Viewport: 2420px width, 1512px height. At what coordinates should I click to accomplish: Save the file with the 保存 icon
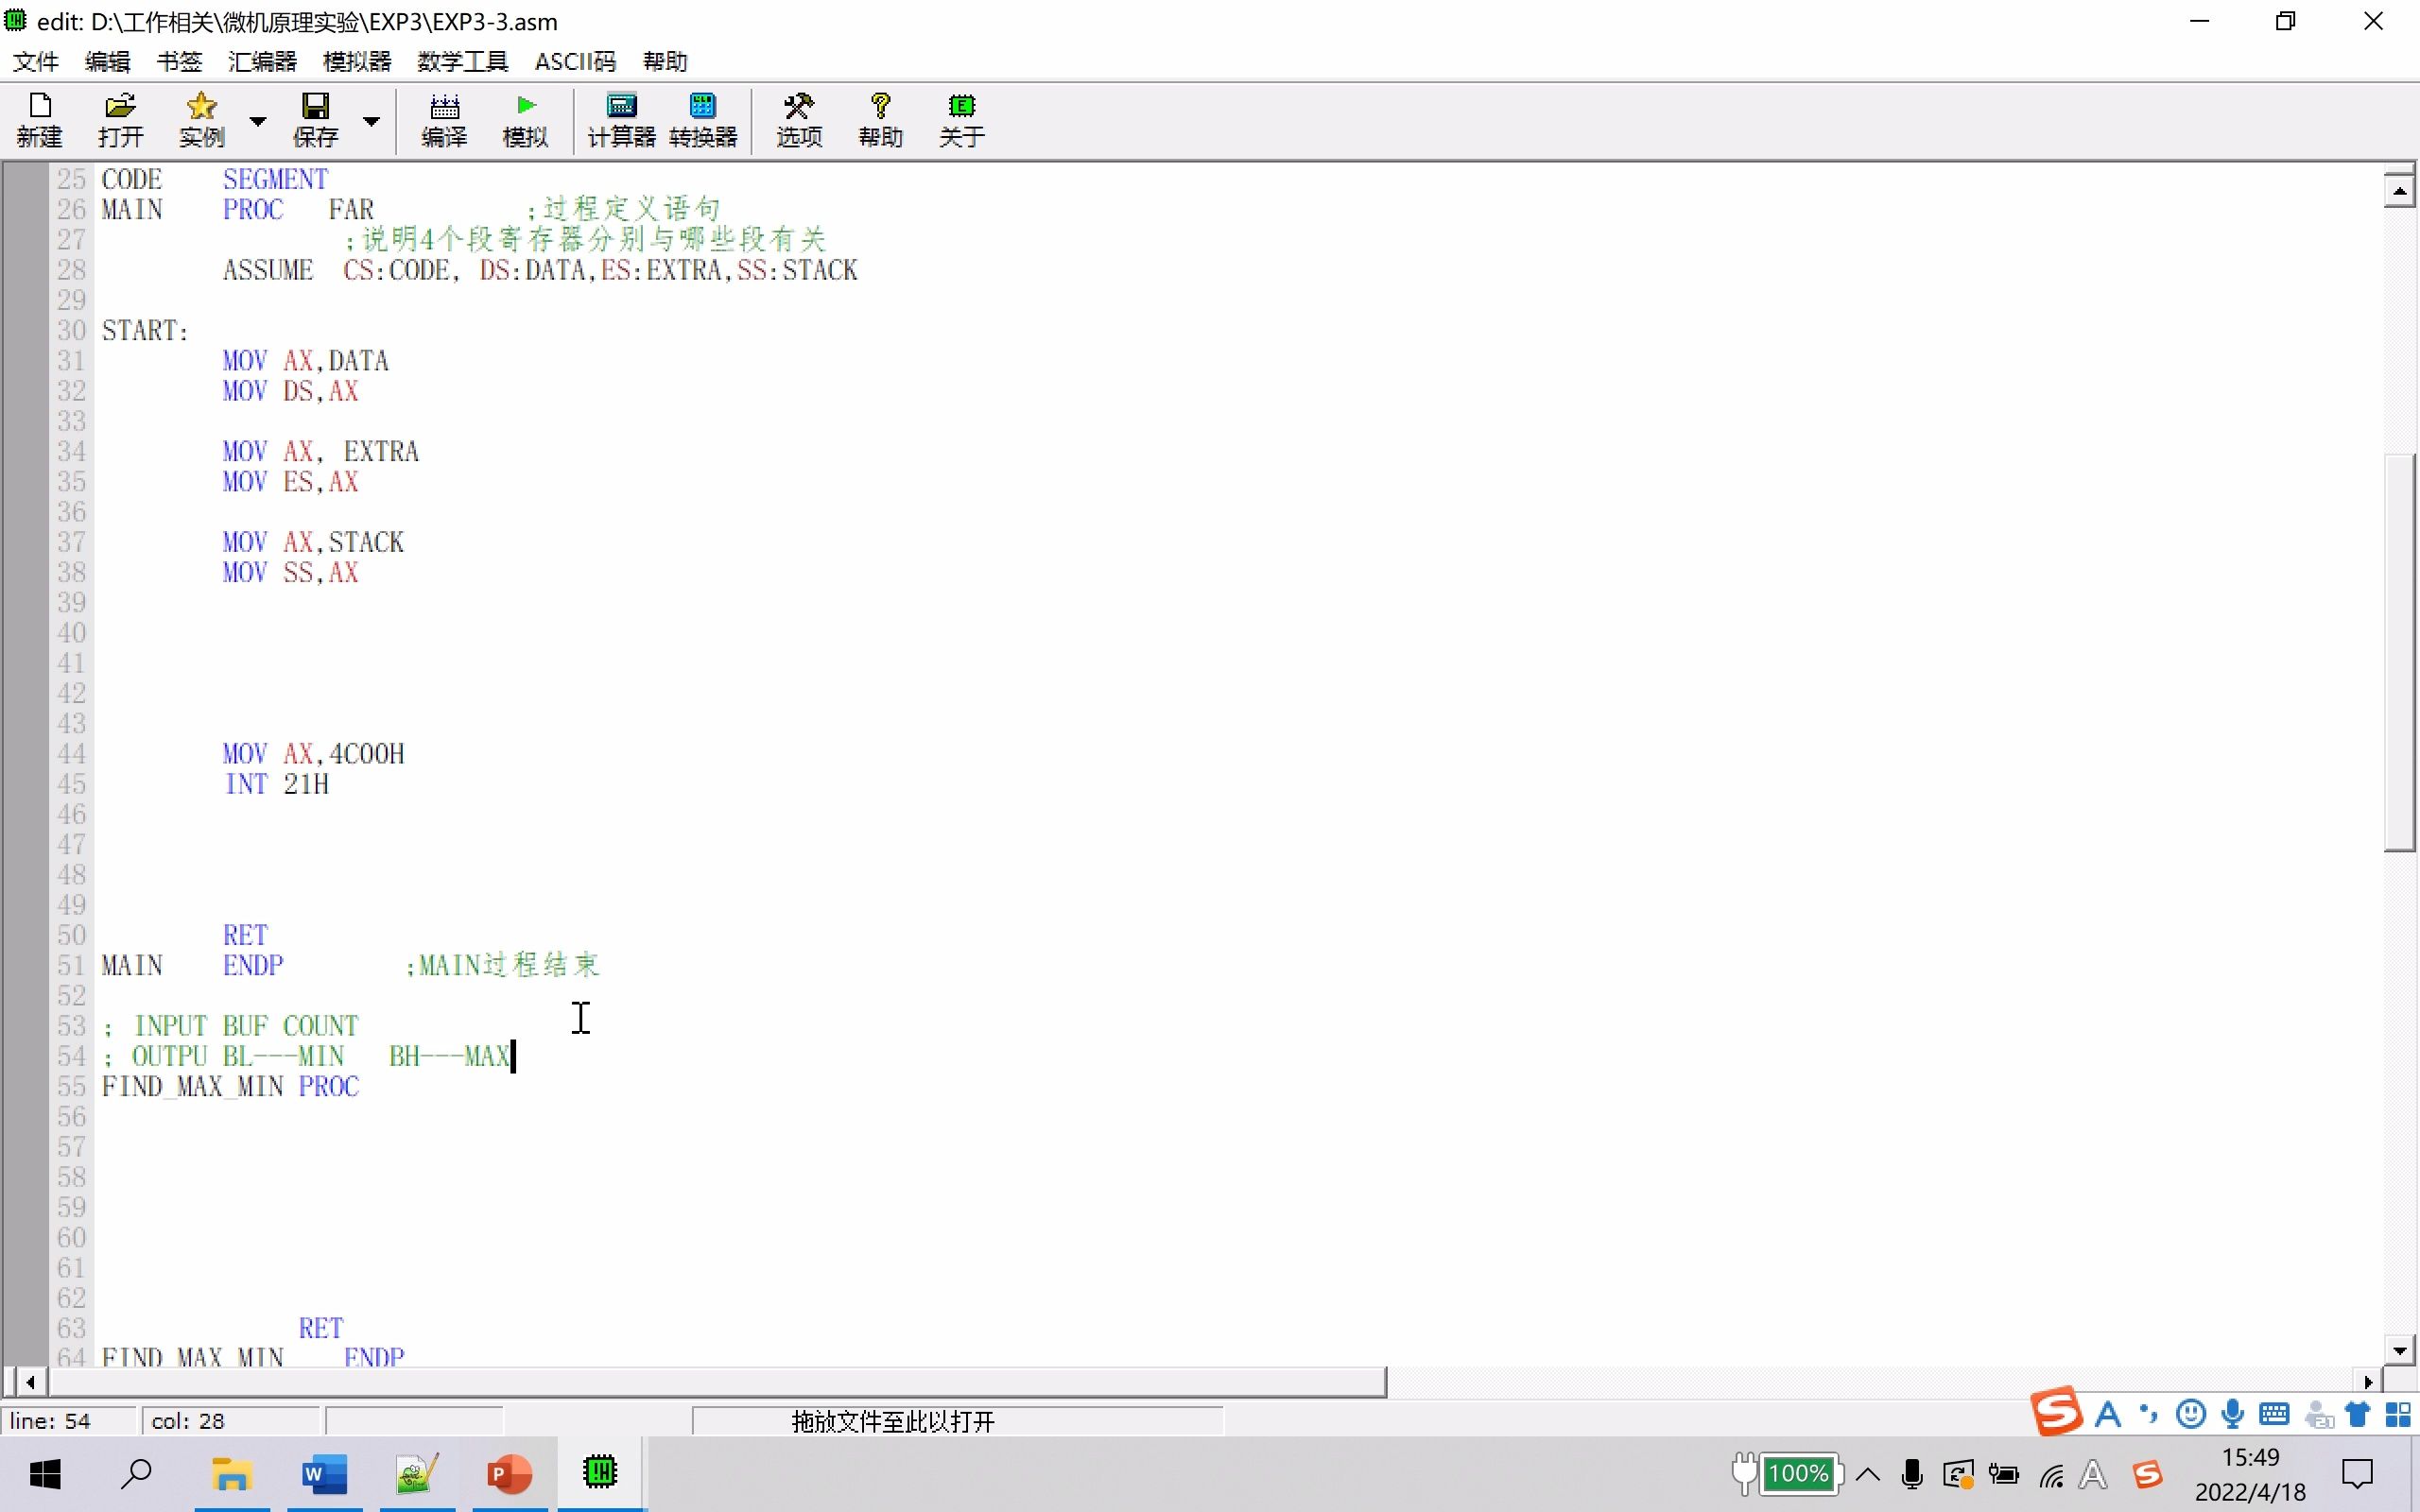(x=316, y=120)
